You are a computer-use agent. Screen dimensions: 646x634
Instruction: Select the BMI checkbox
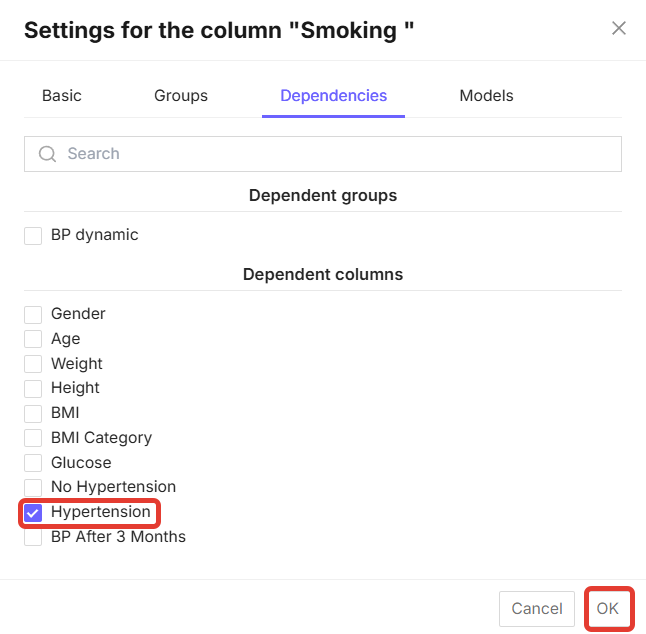(34, 413)
